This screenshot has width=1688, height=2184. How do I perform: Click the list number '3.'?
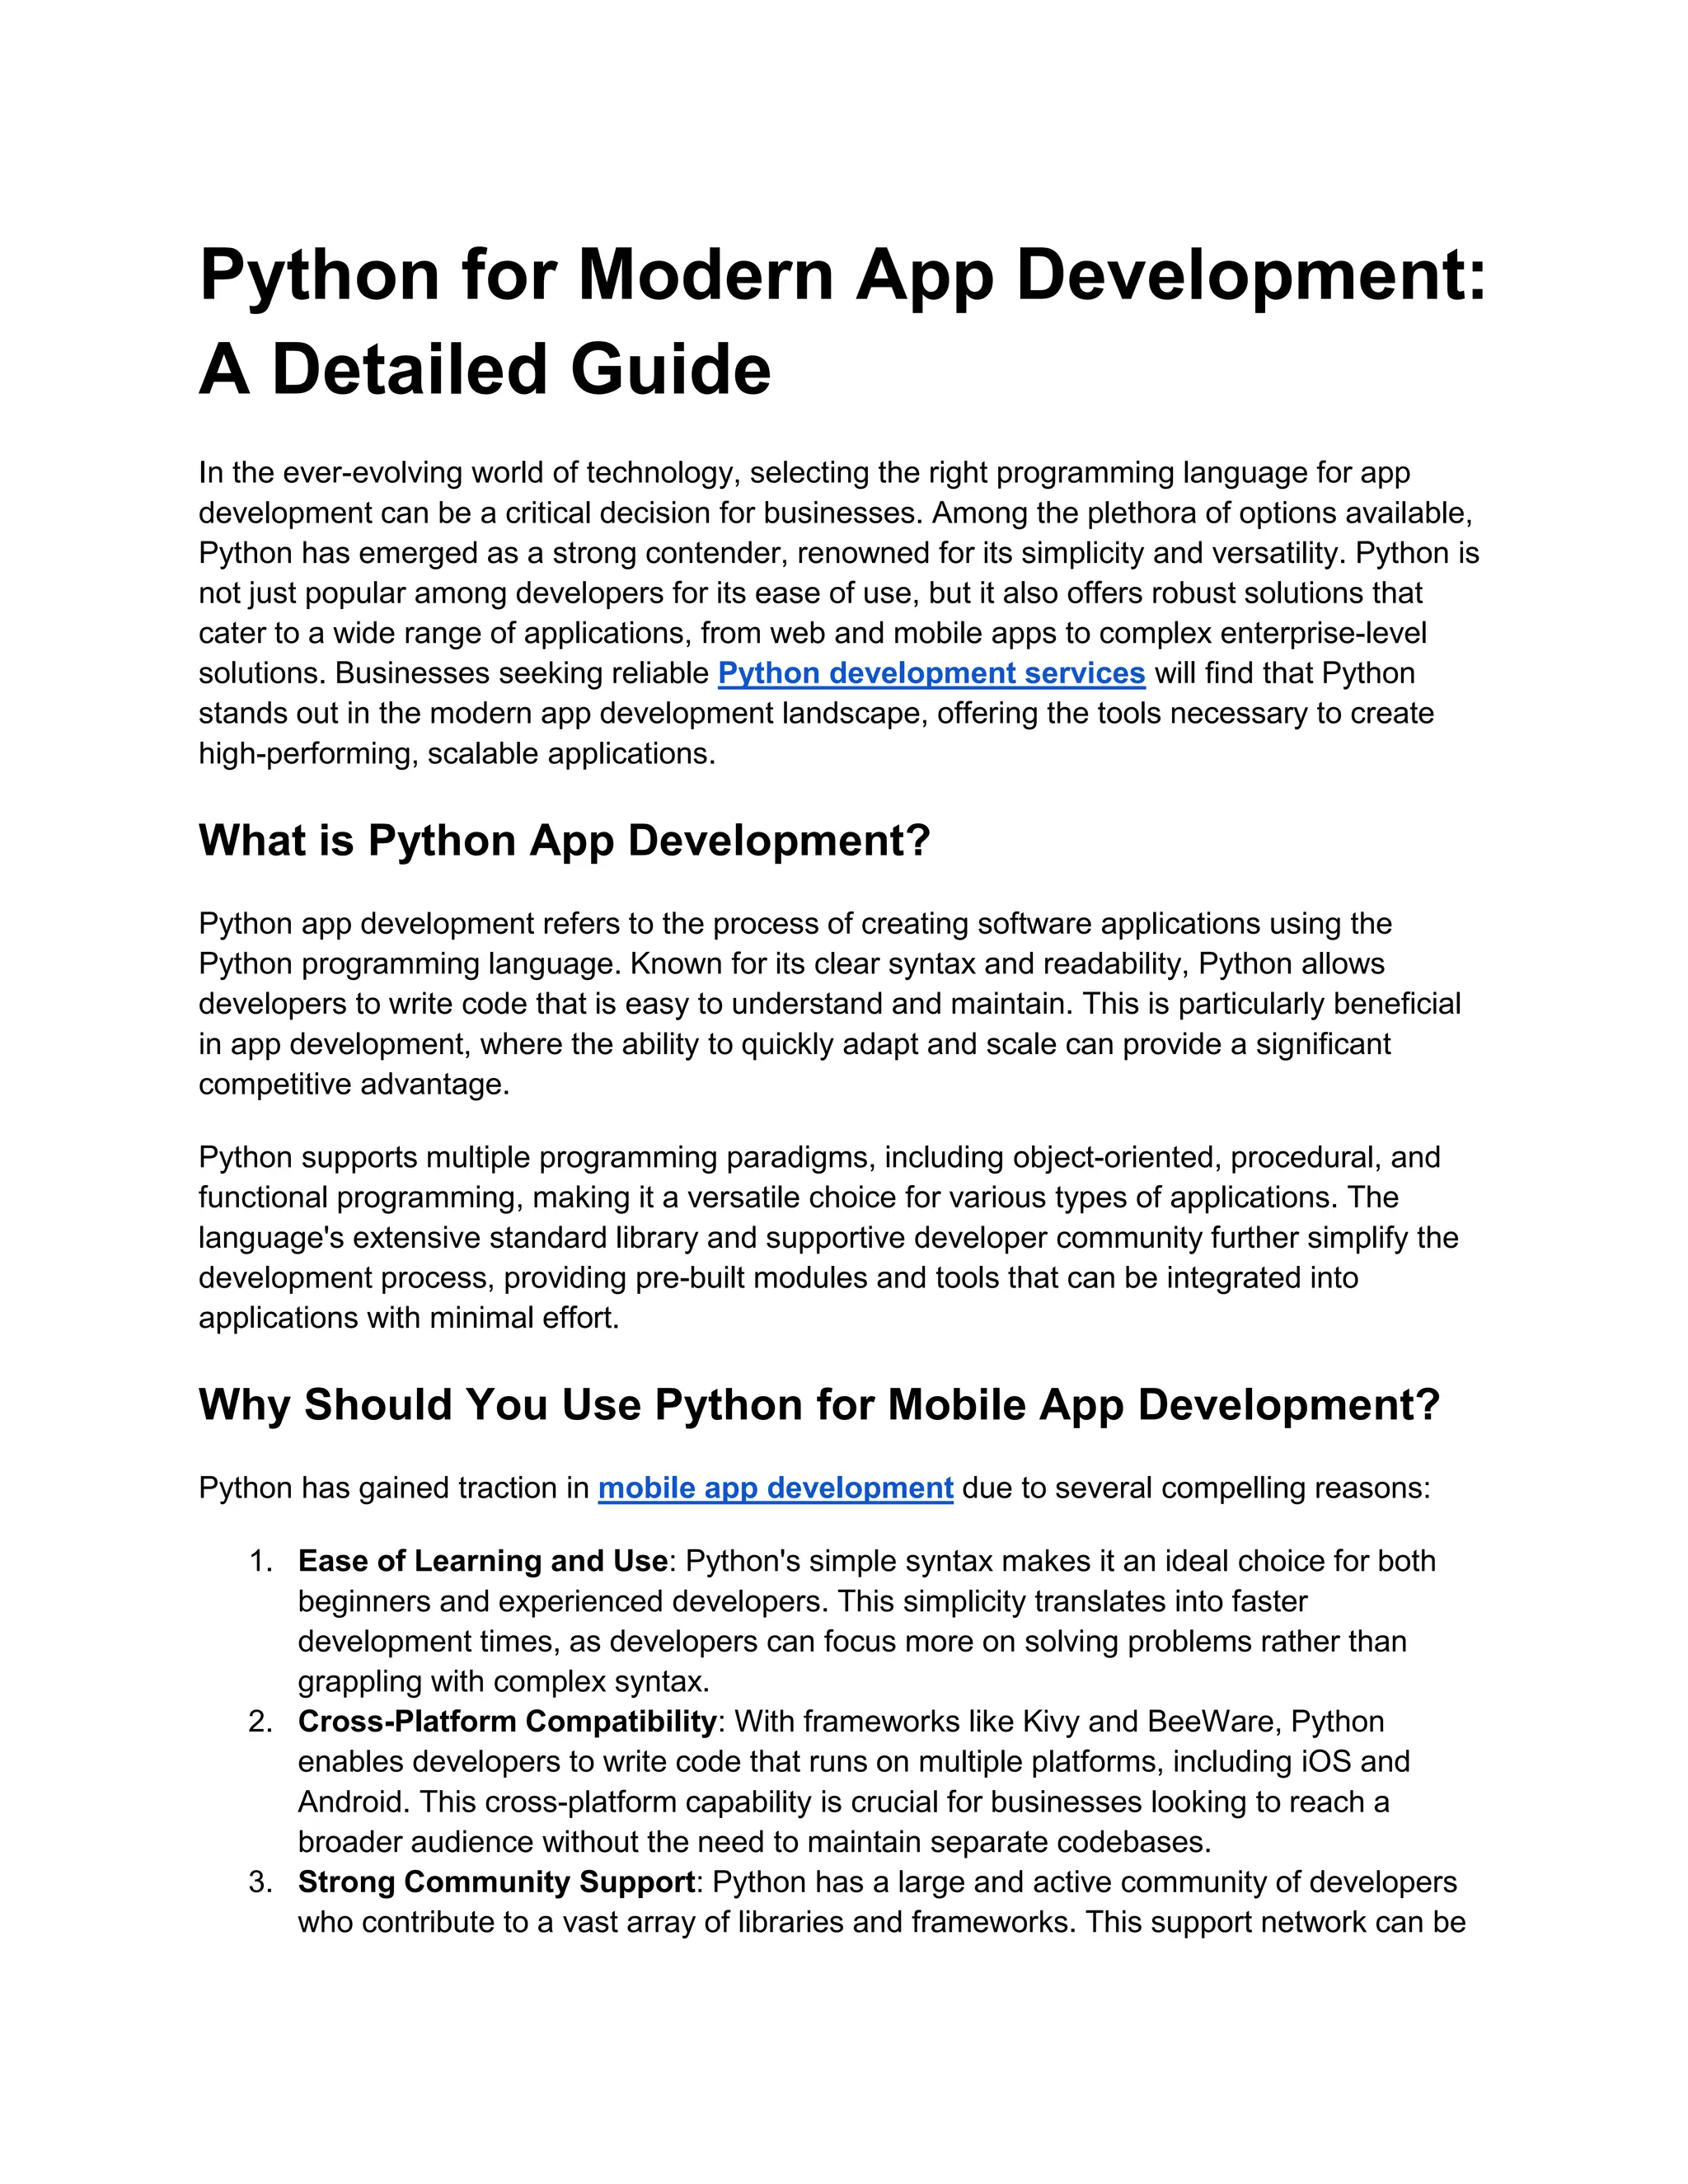click(x=261, y=1882)
